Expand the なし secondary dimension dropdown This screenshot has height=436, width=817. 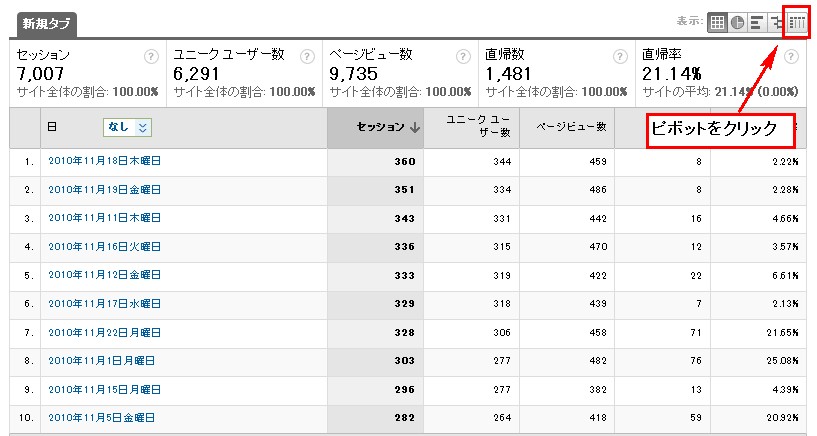click(128, 127)
